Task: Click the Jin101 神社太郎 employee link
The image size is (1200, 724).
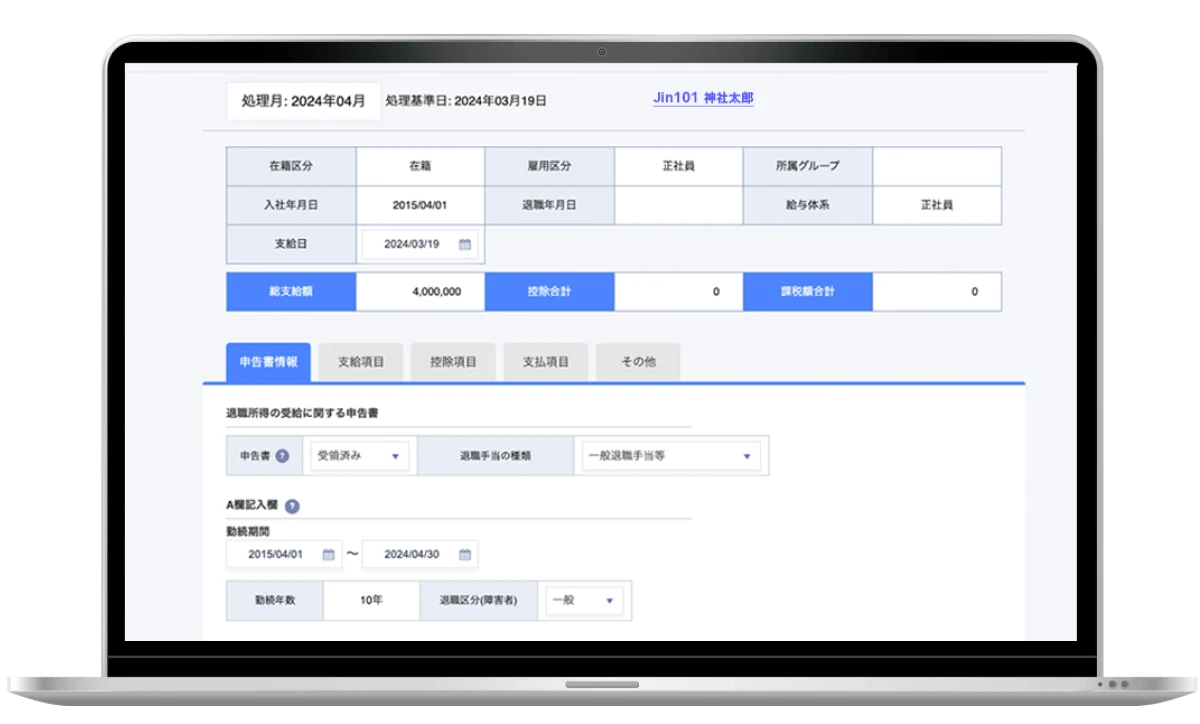Action: [702, 98]
